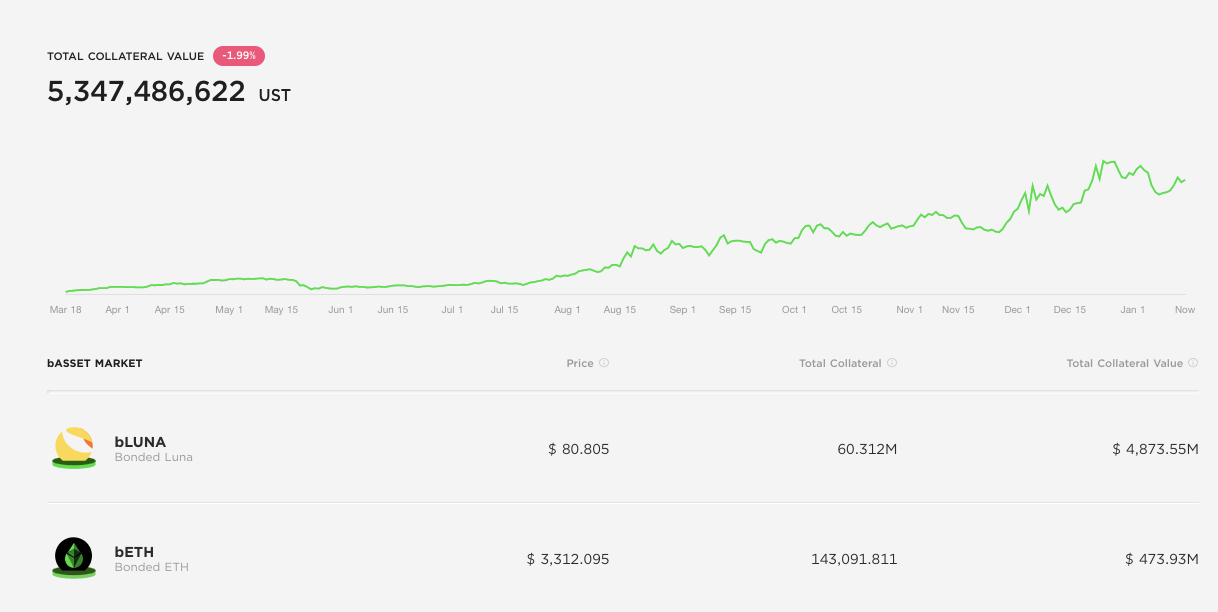Viewport: 1218px width, 612px height.
Task: Click the bETH collateral value $ 473.93M
Action: (1161, 559)
